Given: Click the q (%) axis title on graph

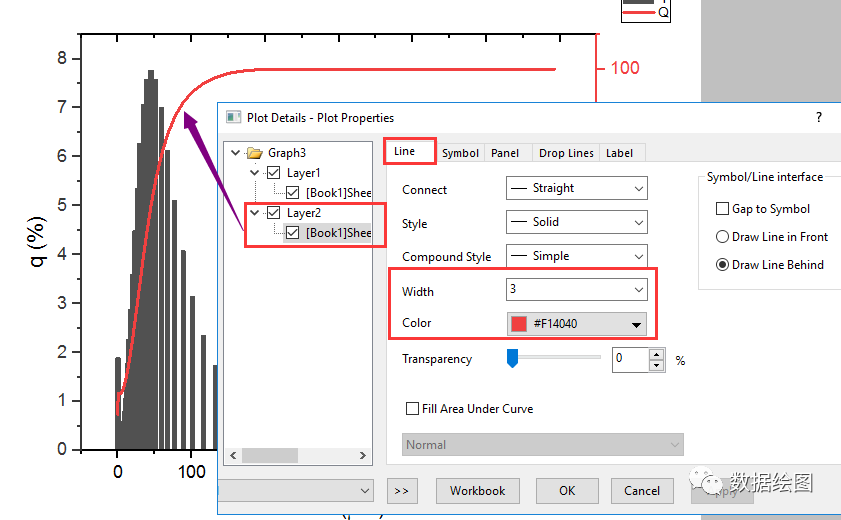Looking at the screenshot, I should (x=37, y=241).
